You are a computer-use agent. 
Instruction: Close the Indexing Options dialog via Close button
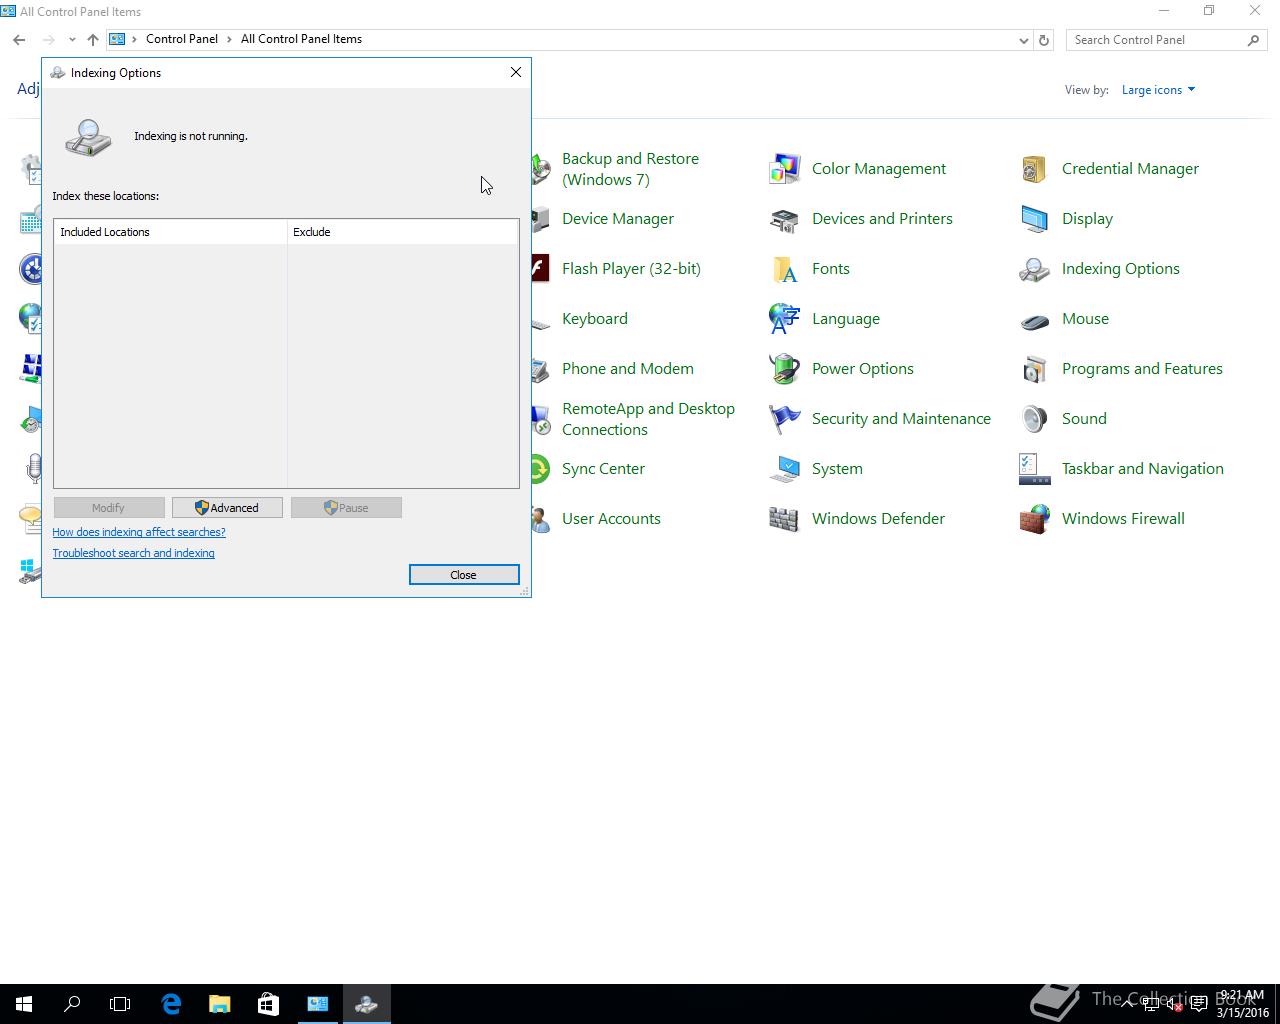click(464, 575)
